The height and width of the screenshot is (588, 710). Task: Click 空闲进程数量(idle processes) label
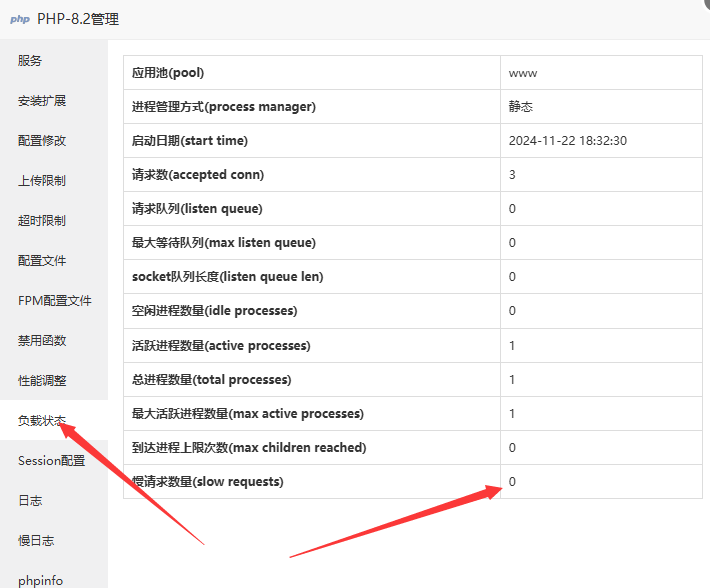(x=215, y=311)
